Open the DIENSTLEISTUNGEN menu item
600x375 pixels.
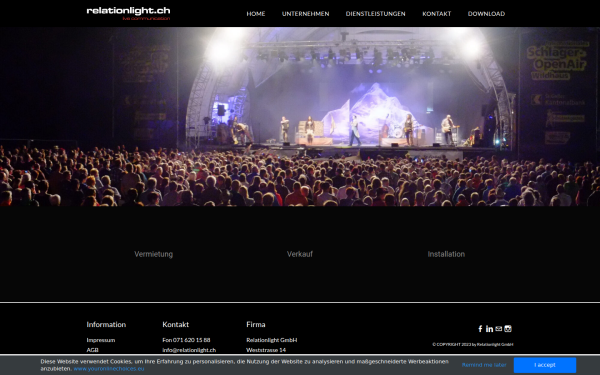(x=375, y=14)
